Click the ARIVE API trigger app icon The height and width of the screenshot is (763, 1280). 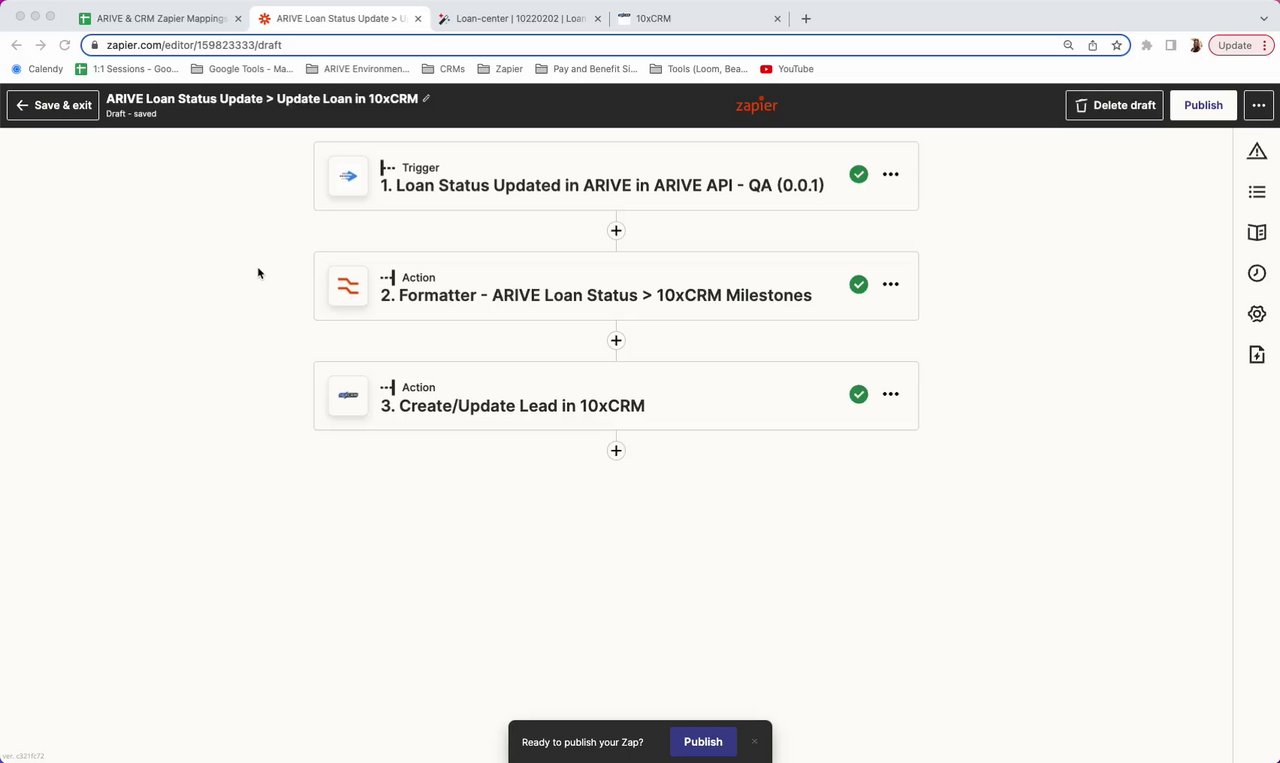[x=348, y=176]
